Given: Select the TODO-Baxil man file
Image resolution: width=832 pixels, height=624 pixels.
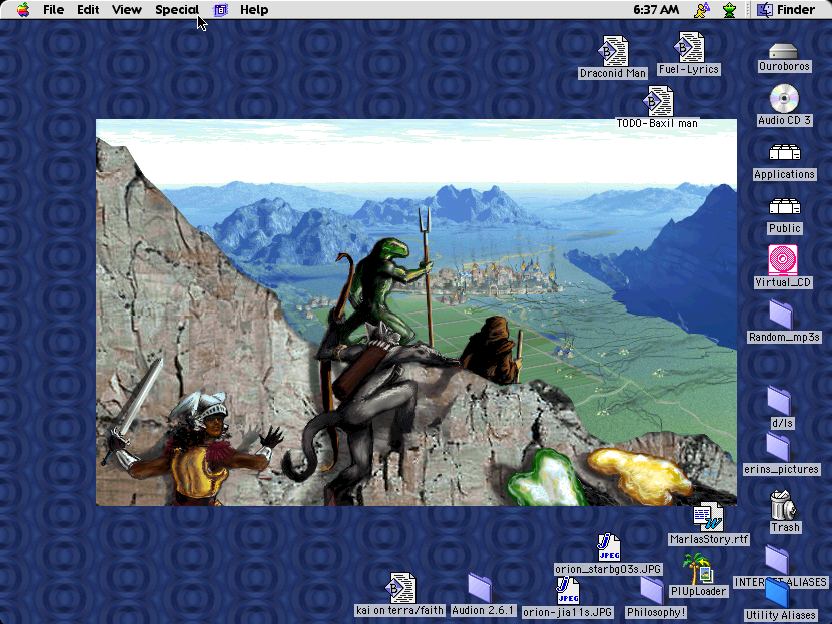Looking at the screenshot, I should pyautogui.click(x=657, y=102).
